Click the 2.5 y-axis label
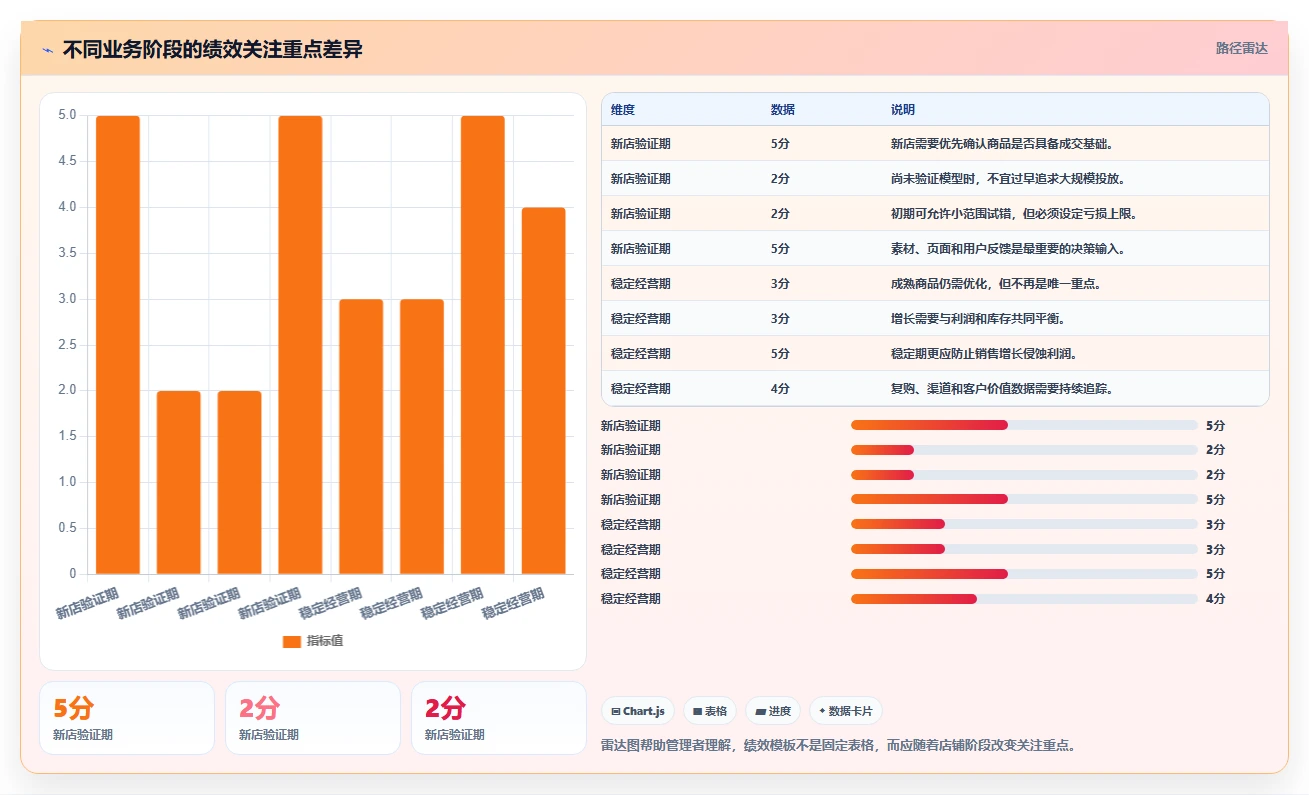This screenshot has height=795, width=1309. [x=67, y=344]
